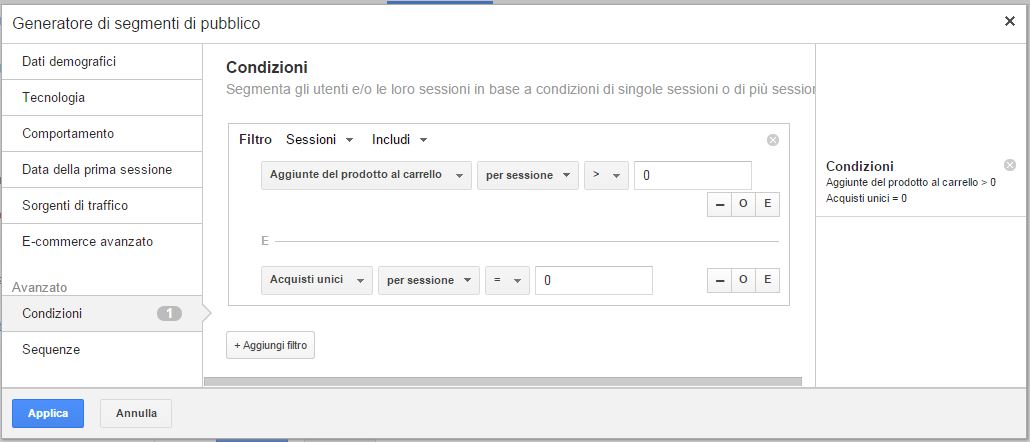Open the Sessioni filter scope dropdown
Screen dimensions: 1030x442
(x=320, y=140)
